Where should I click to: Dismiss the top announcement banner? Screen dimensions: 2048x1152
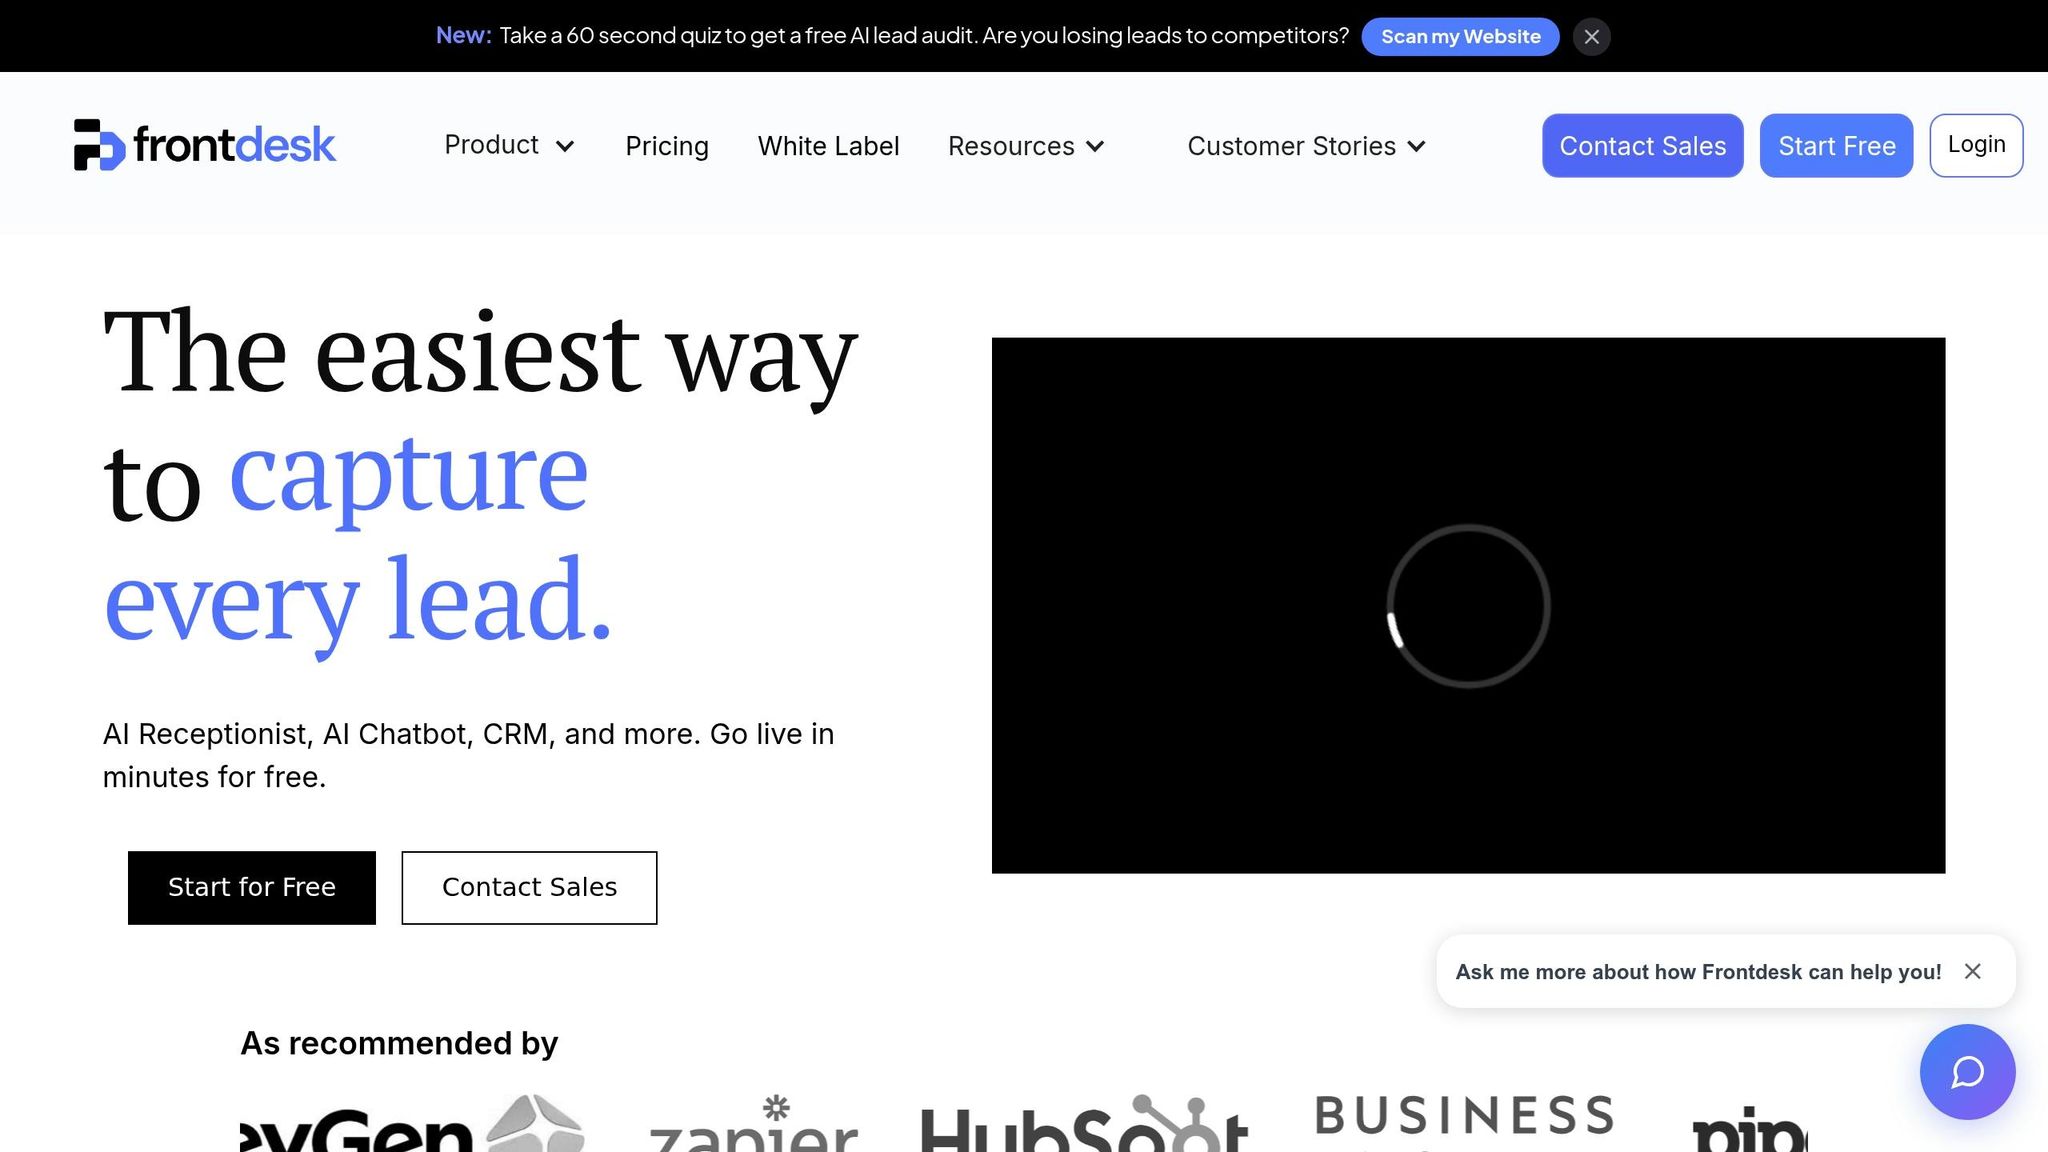[x=1591, y=37]
